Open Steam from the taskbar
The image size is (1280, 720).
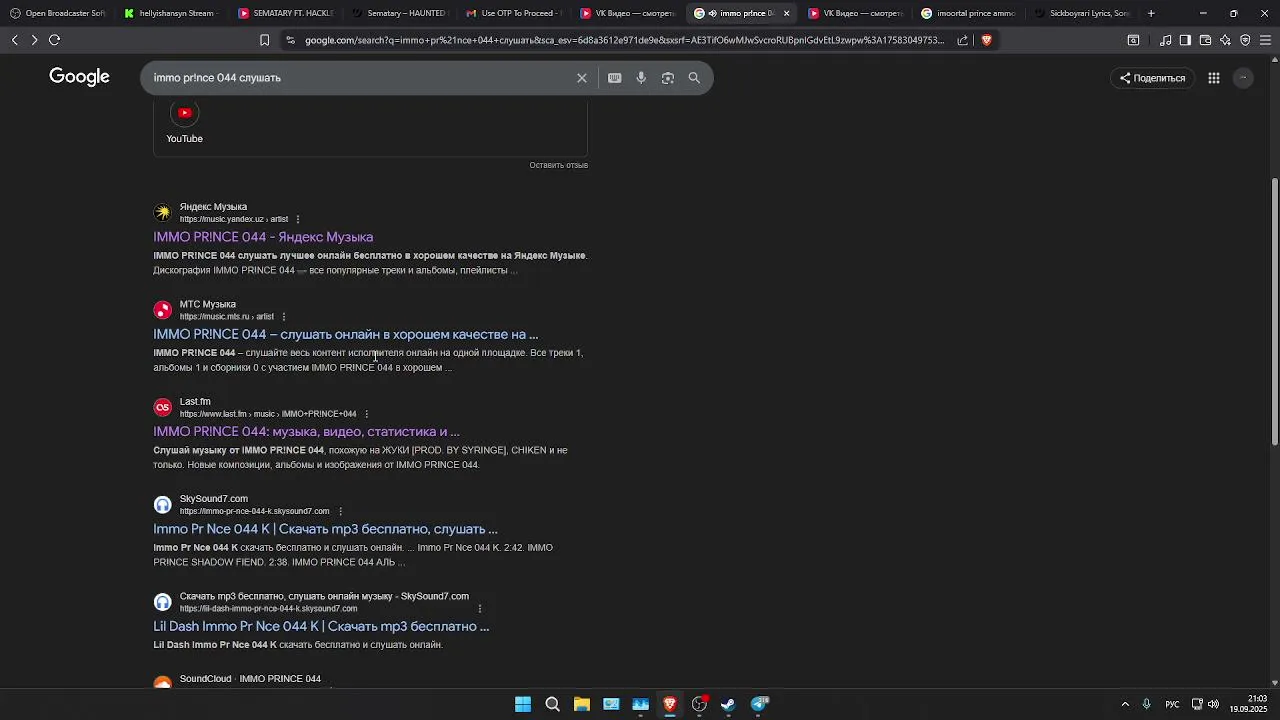pos(729,704)
